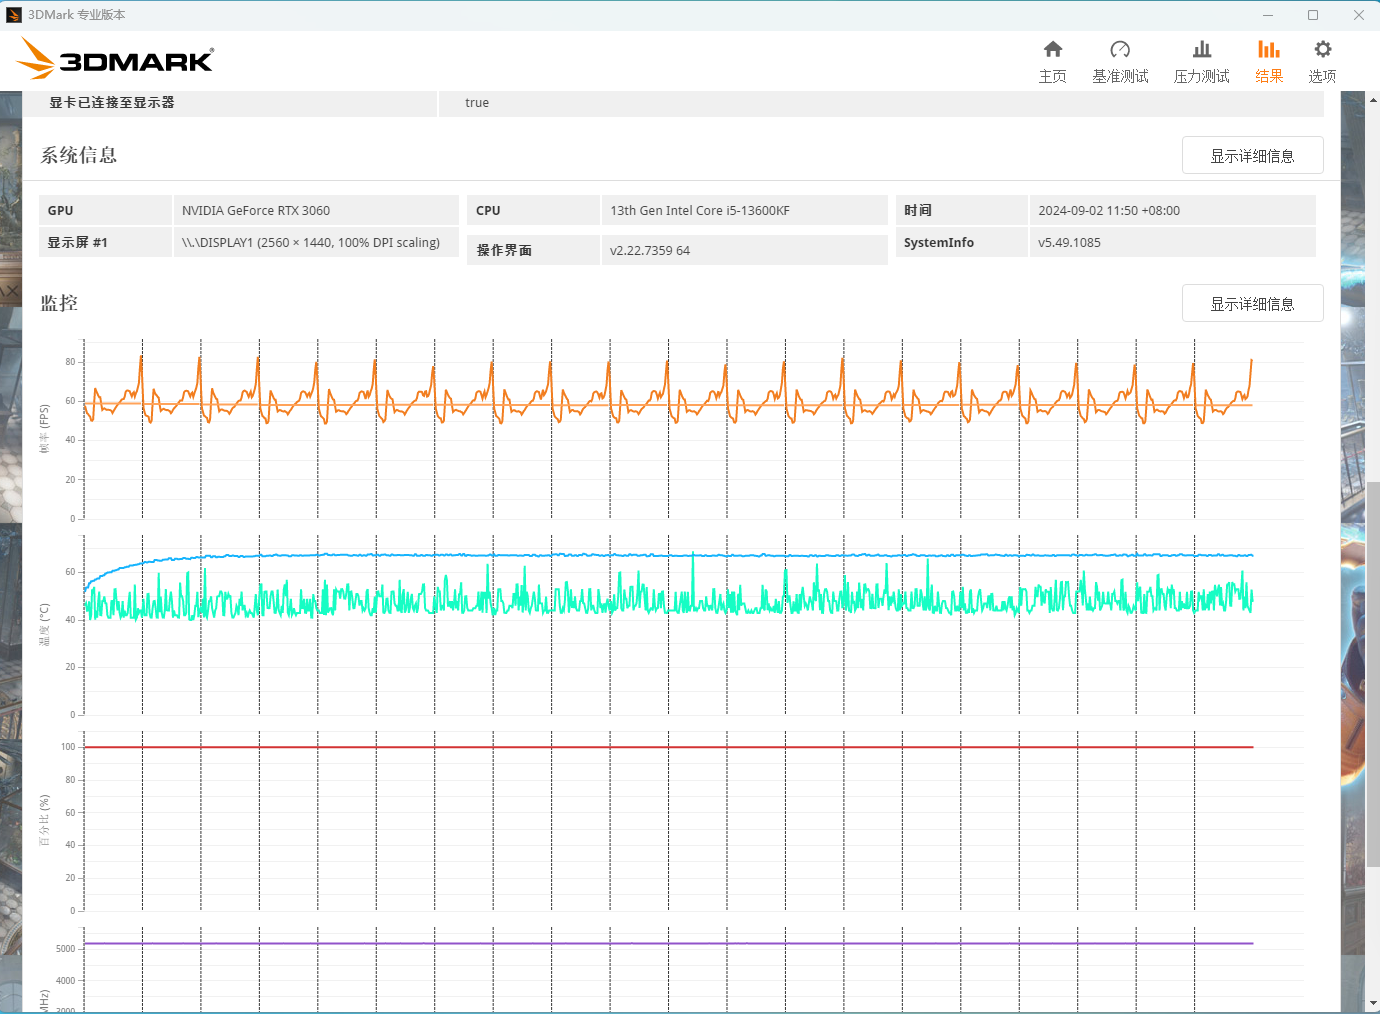Click the 显示屏 #1 label cell
The image size is (1380, 1014).
105,242
